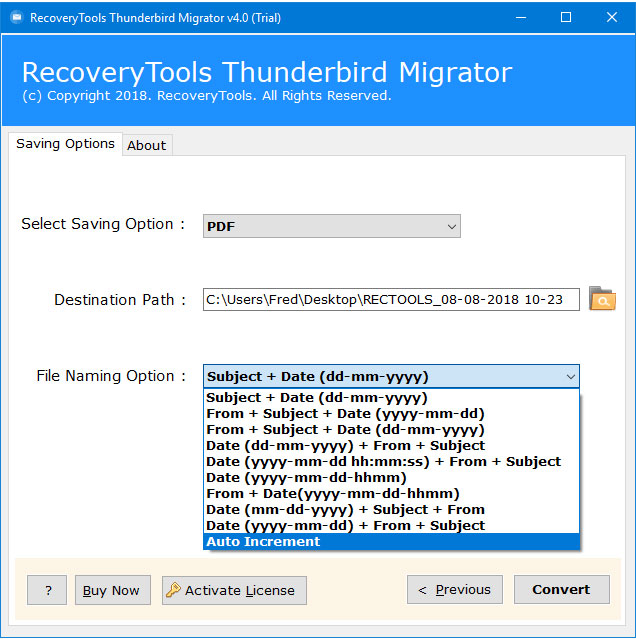Click inside the Destination Path field

391,300
